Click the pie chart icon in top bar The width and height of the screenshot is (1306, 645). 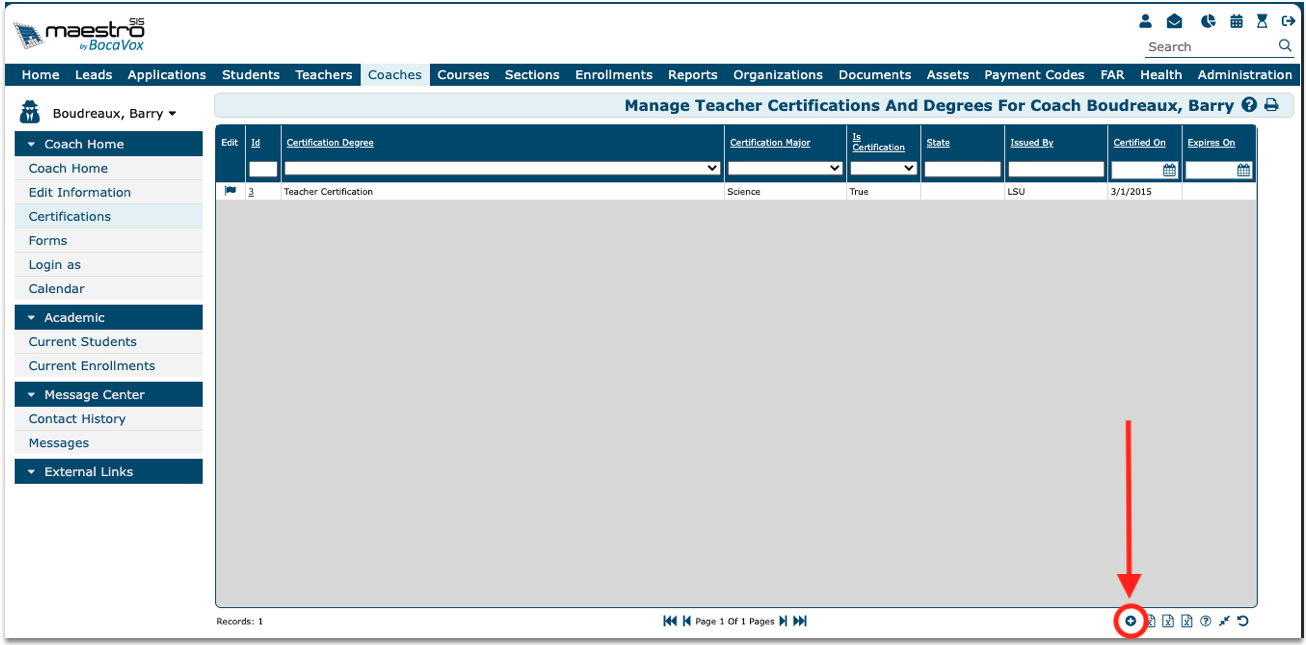click(1208, 21)
